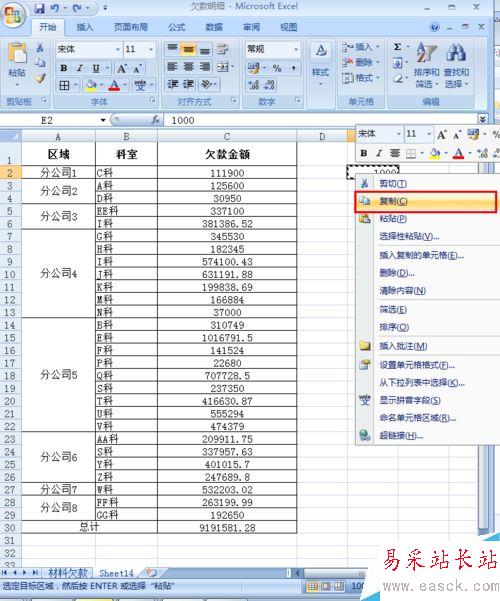Click the formula bar value 1000
Viewport: 500px width, 601px height.
[x=183, y=120]
